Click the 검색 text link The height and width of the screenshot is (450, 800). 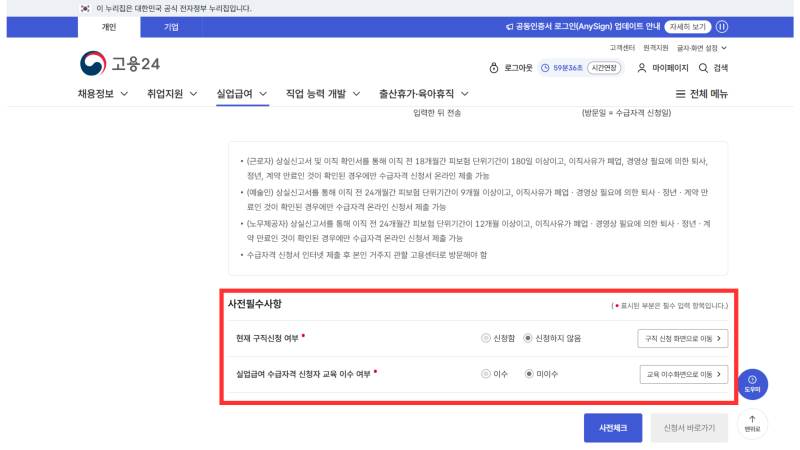[x=720, y=68]
